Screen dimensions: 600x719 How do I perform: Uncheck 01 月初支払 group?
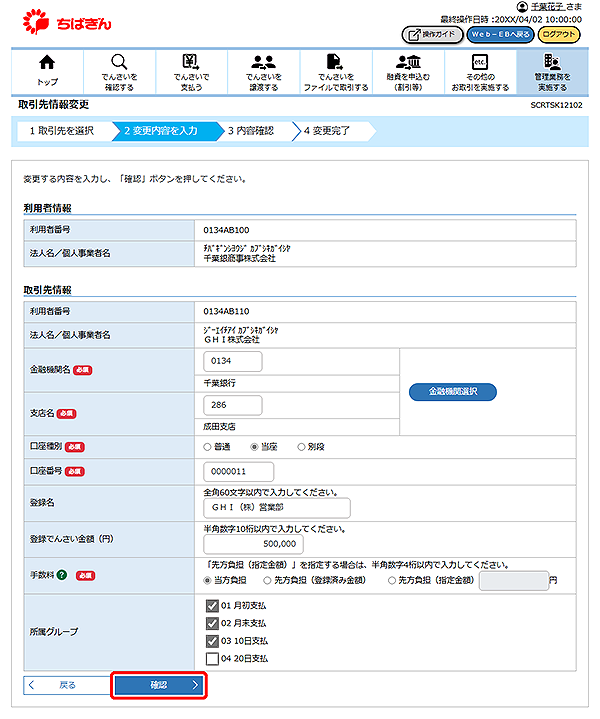(x=212, y=606)
